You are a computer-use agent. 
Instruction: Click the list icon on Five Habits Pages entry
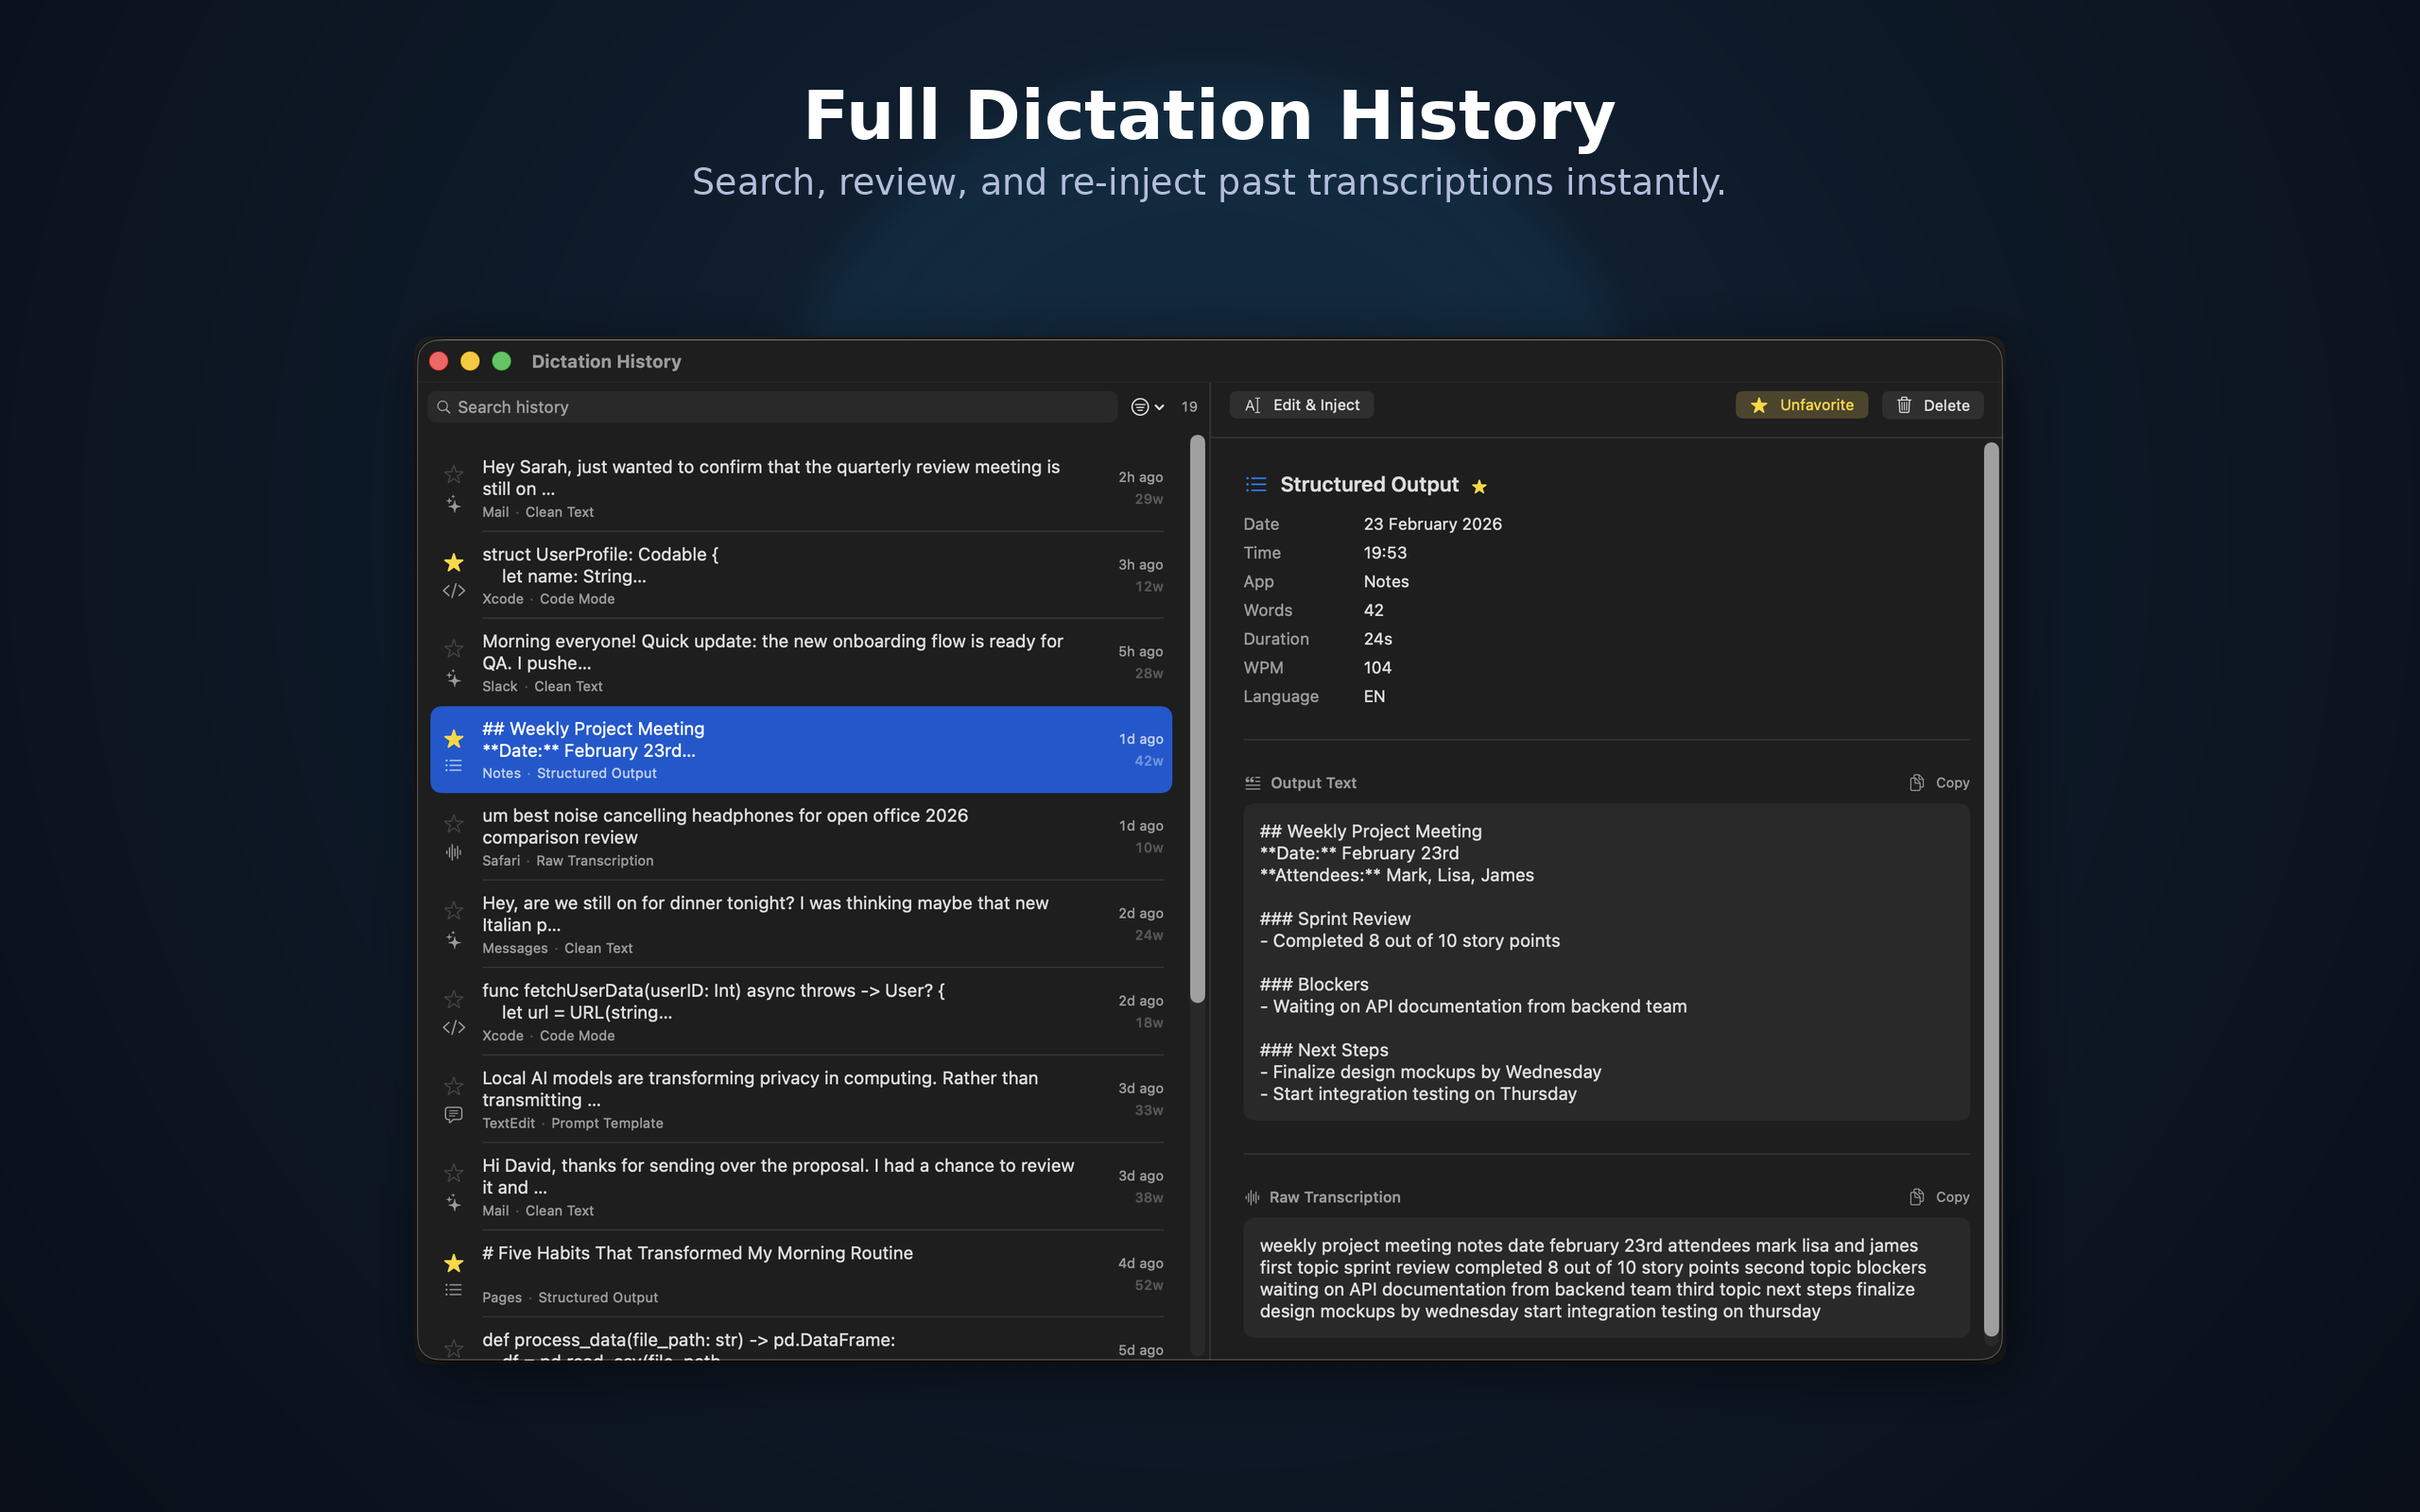tap(453, 1289)
